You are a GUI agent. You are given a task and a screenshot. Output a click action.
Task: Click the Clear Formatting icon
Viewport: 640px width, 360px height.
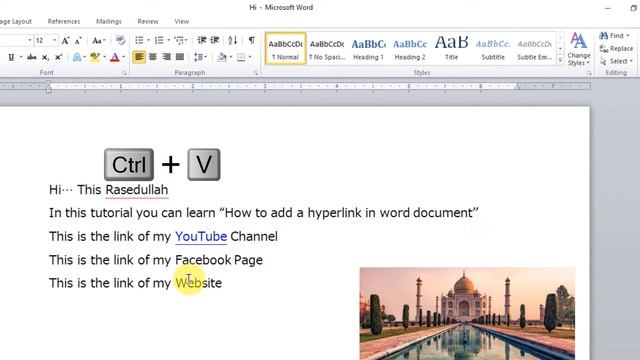pos(120,40)
